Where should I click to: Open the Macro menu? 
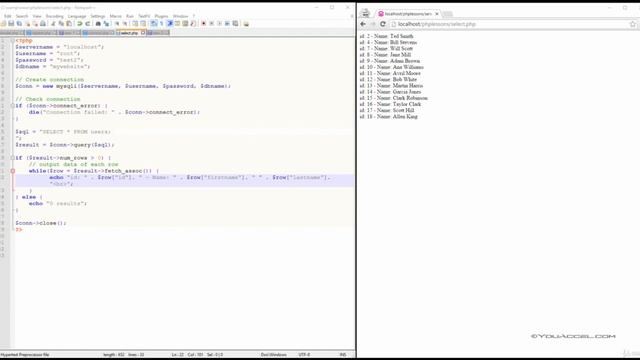(116, 16)
